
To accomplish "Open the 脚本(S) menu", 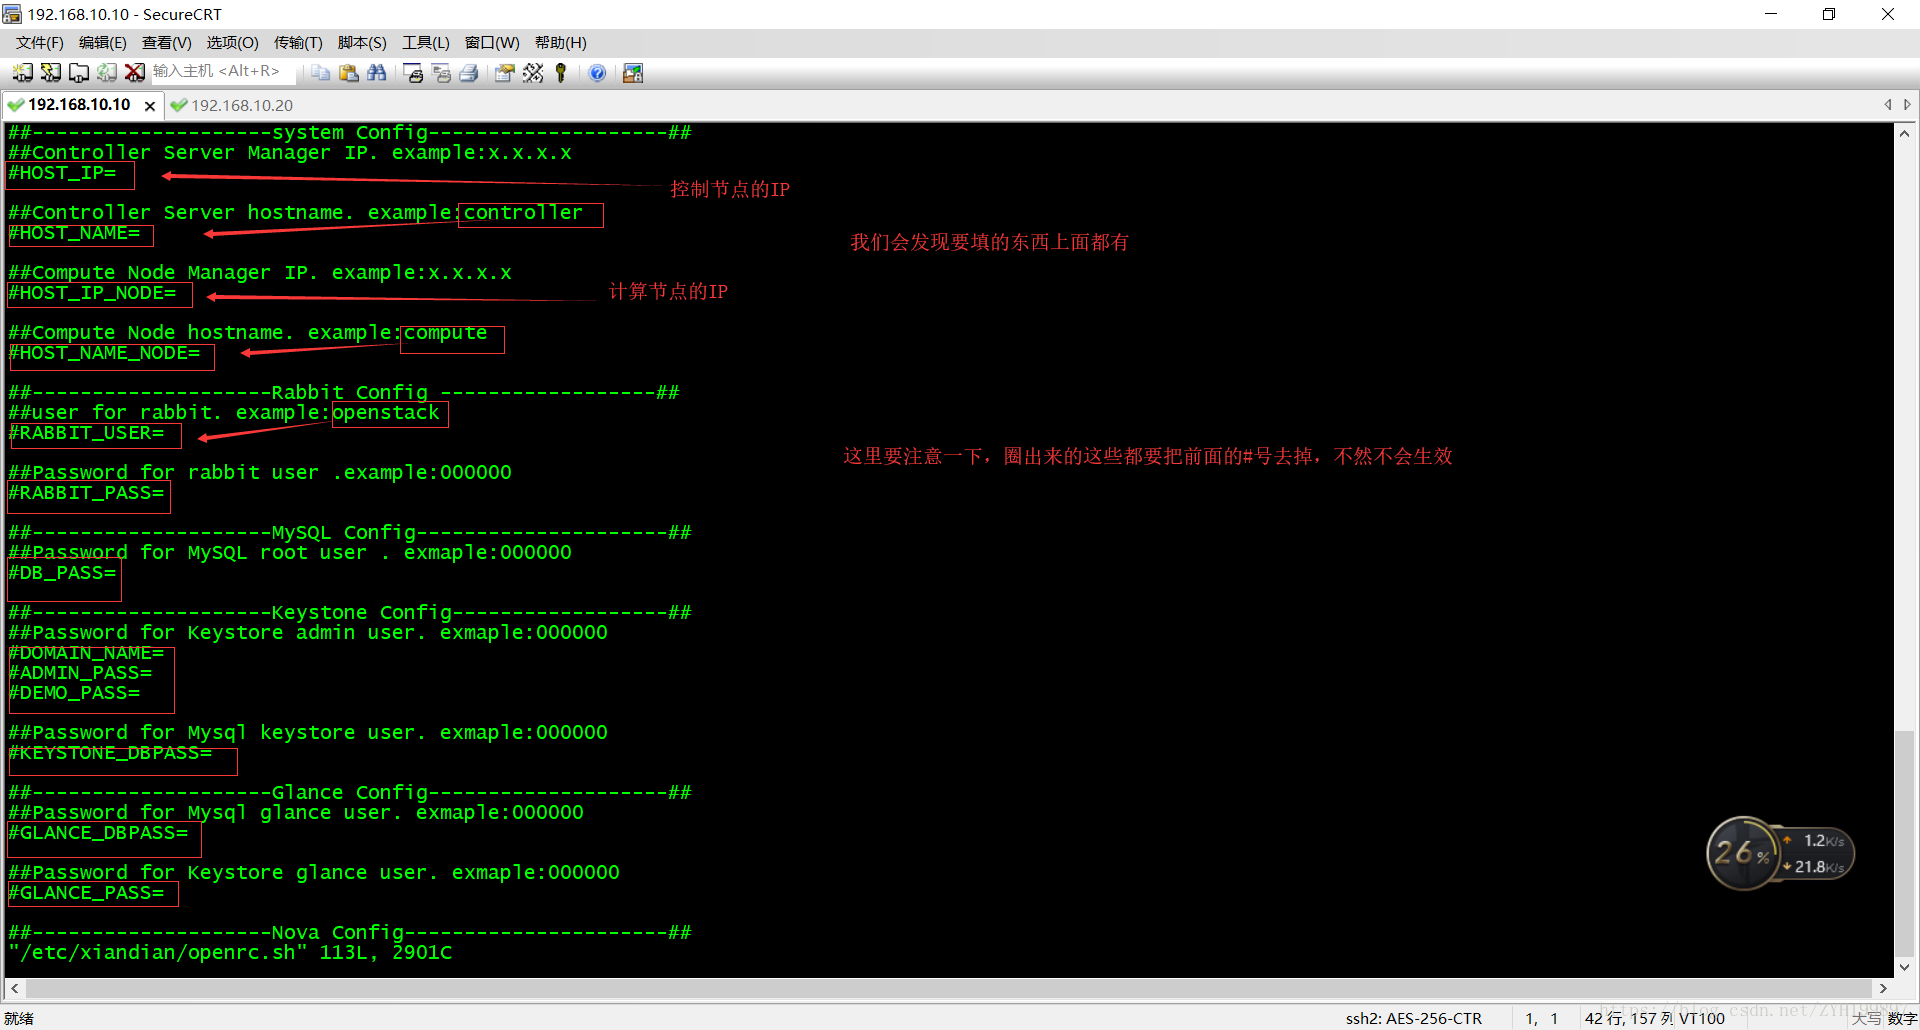I will click(362, 43).
